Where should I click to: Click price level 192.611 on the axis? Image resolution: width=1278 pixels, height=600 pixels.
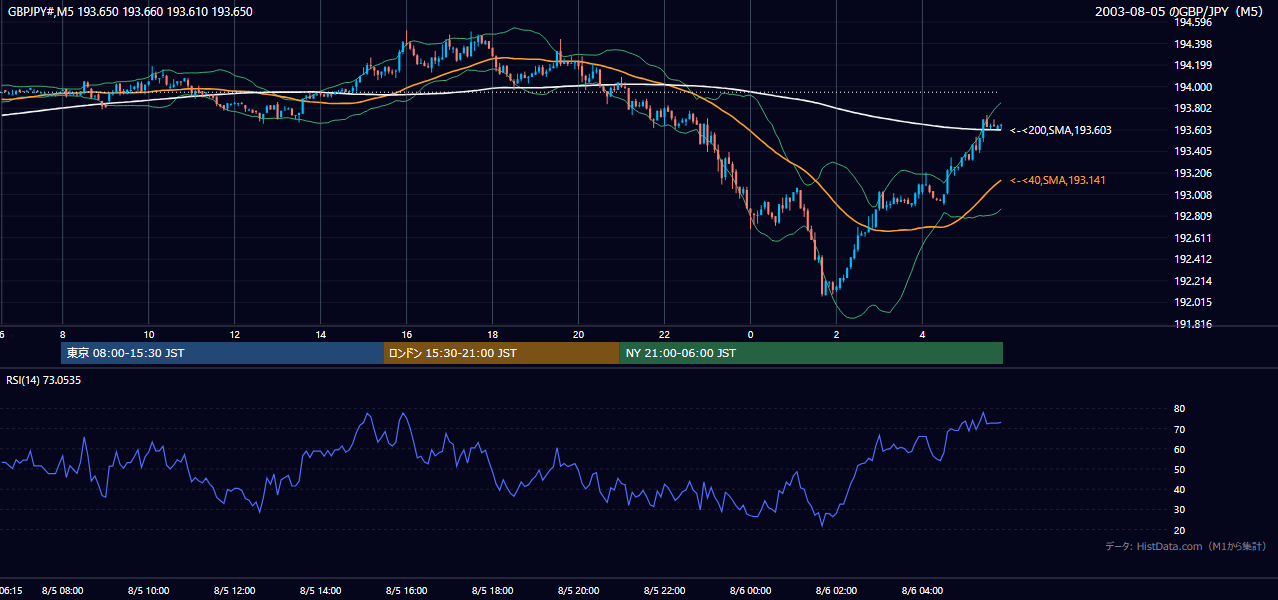pos(1192,238)
